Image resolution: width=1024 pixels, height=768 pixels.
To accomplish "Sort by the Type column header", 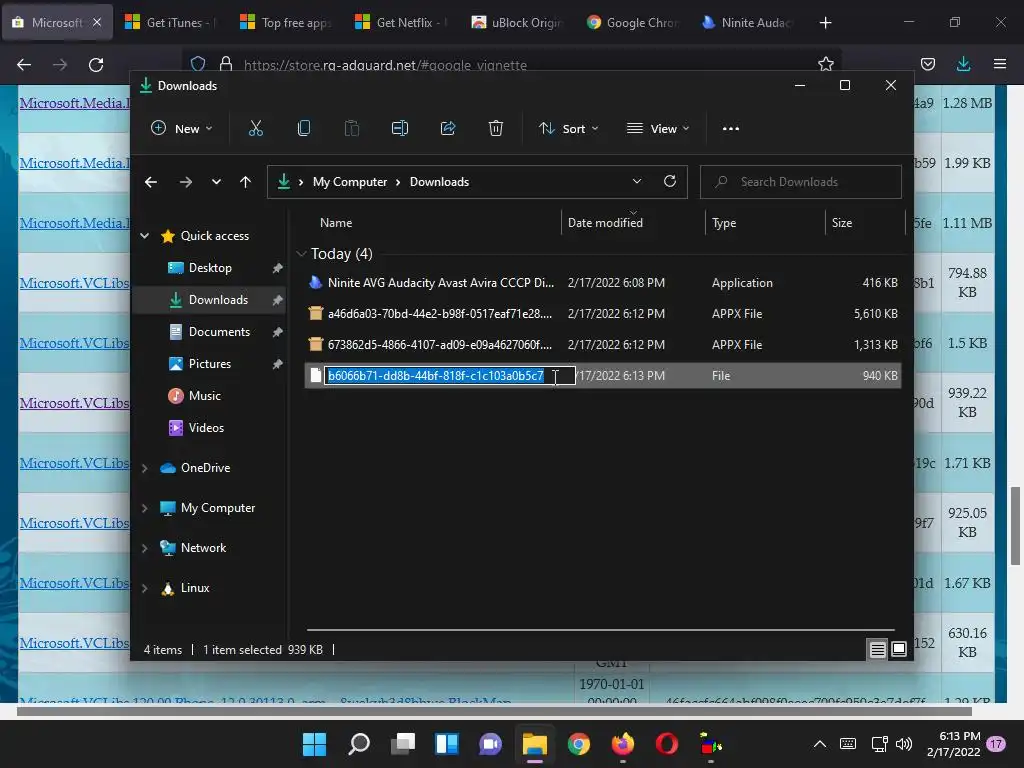I will 724,223.
